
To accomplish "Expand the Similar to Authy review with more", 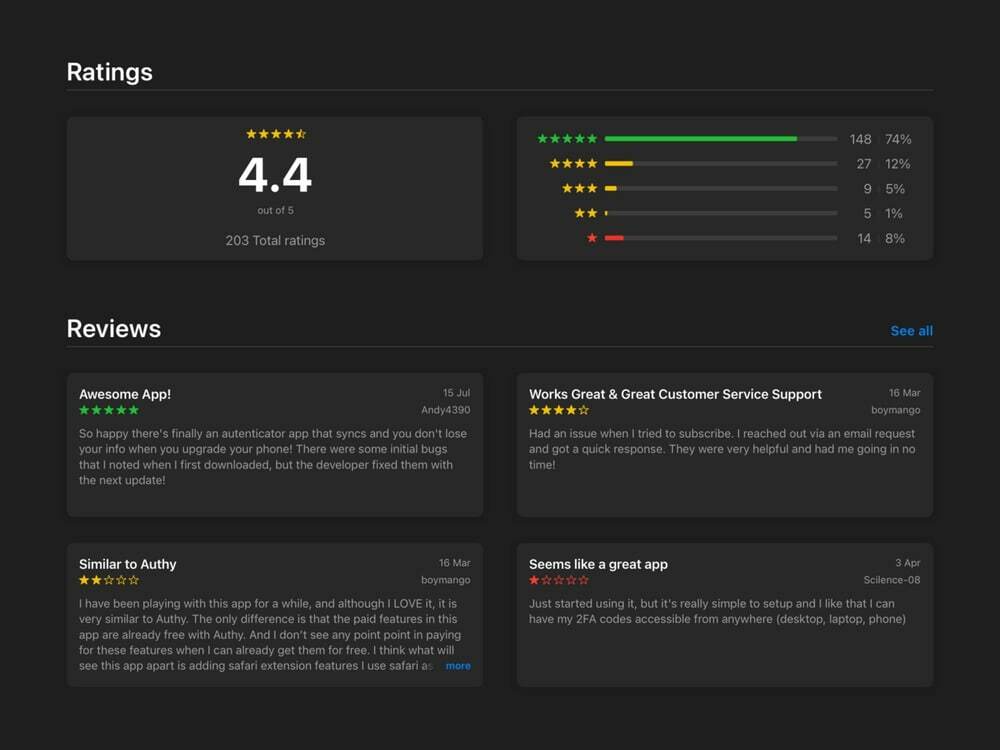I will click(x=458, y=666).
